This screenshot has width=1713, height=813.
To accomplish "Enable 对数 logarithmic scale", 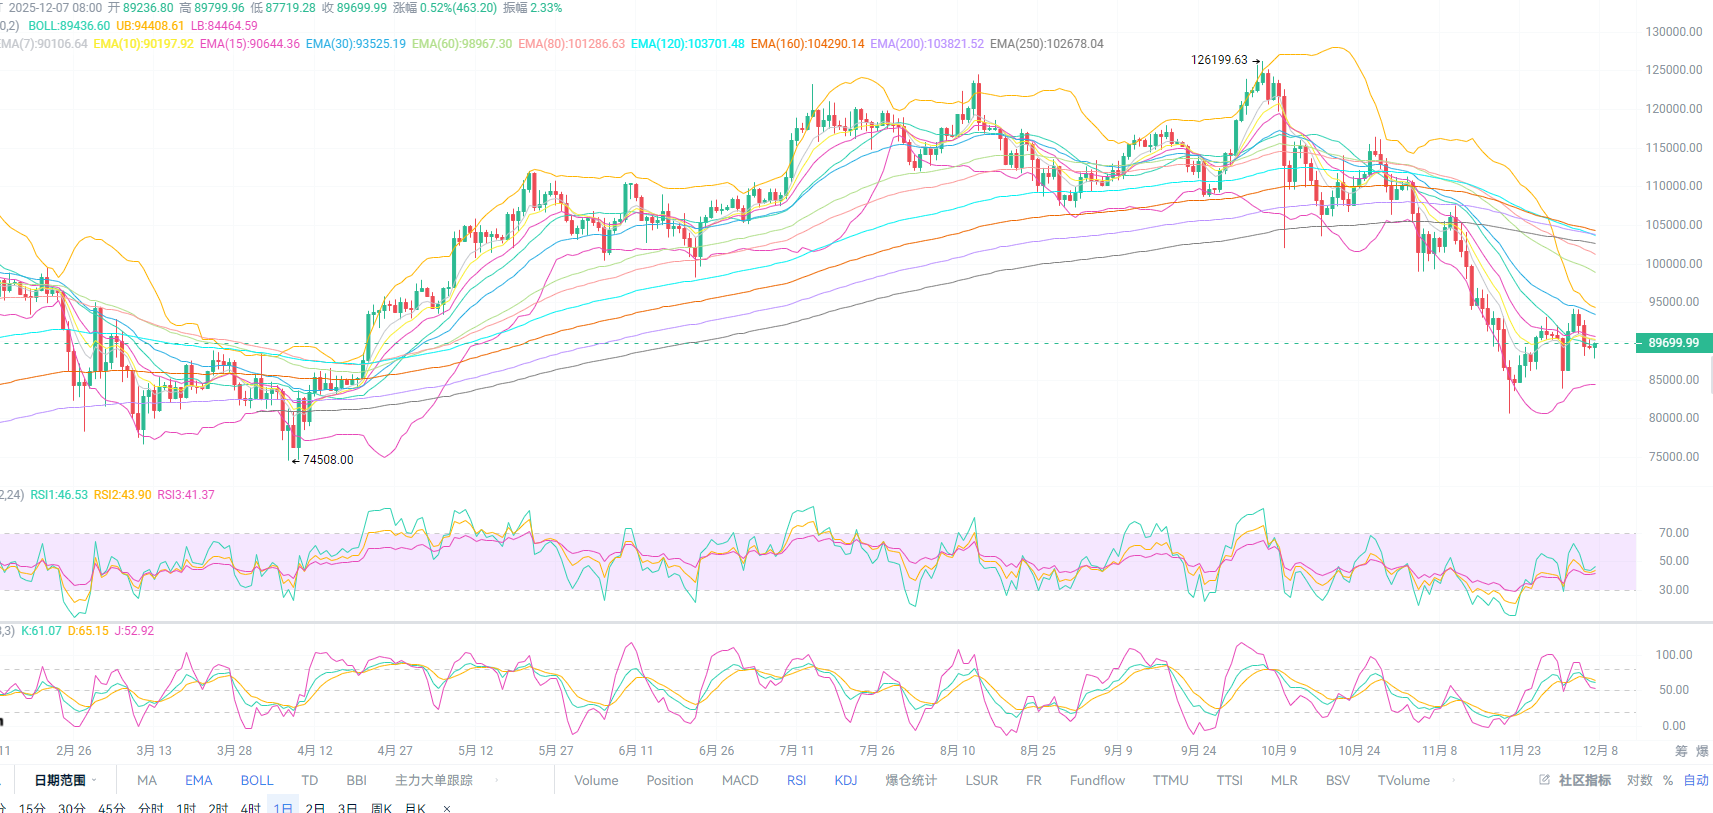I will click(x=1639, y=780).
